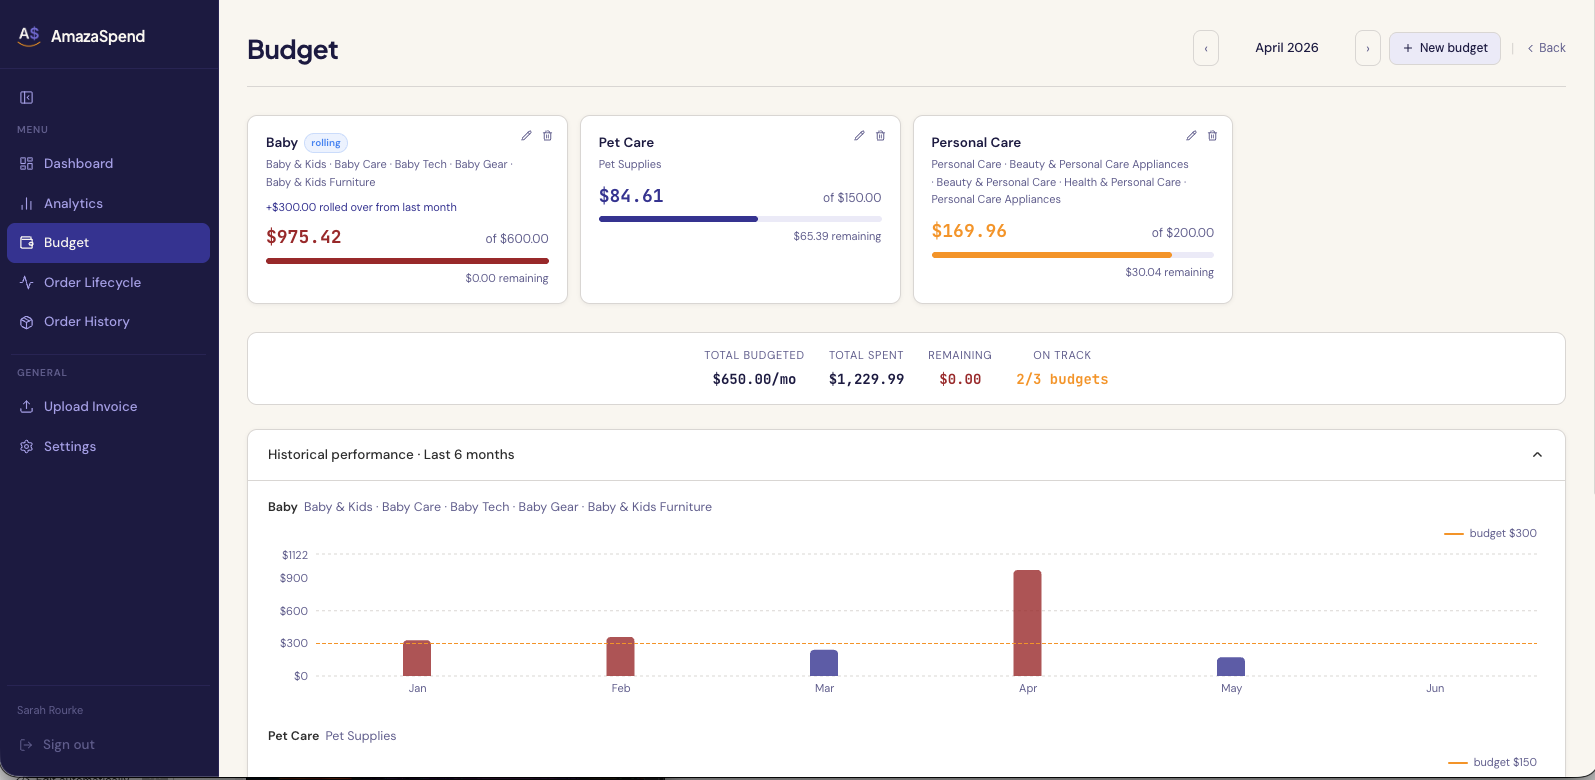This screenshot has height=780, width=1595.
Task: Click the Budget page heading
Action: pyautogui.click(x=293, y=50)
